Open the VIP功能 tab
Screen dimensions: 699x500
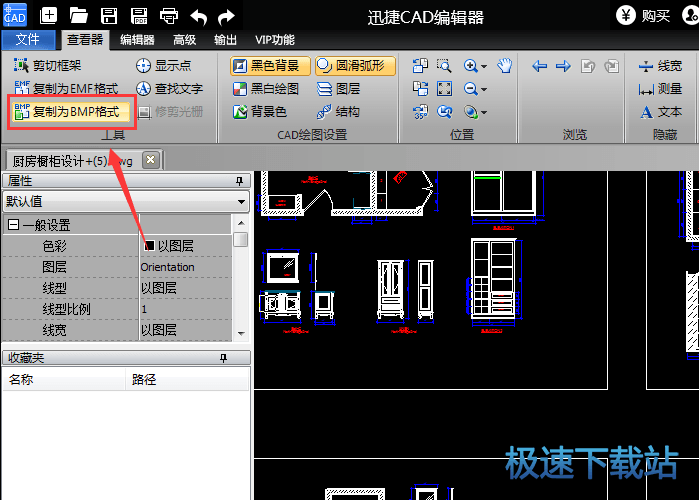(x=275, y=40)
